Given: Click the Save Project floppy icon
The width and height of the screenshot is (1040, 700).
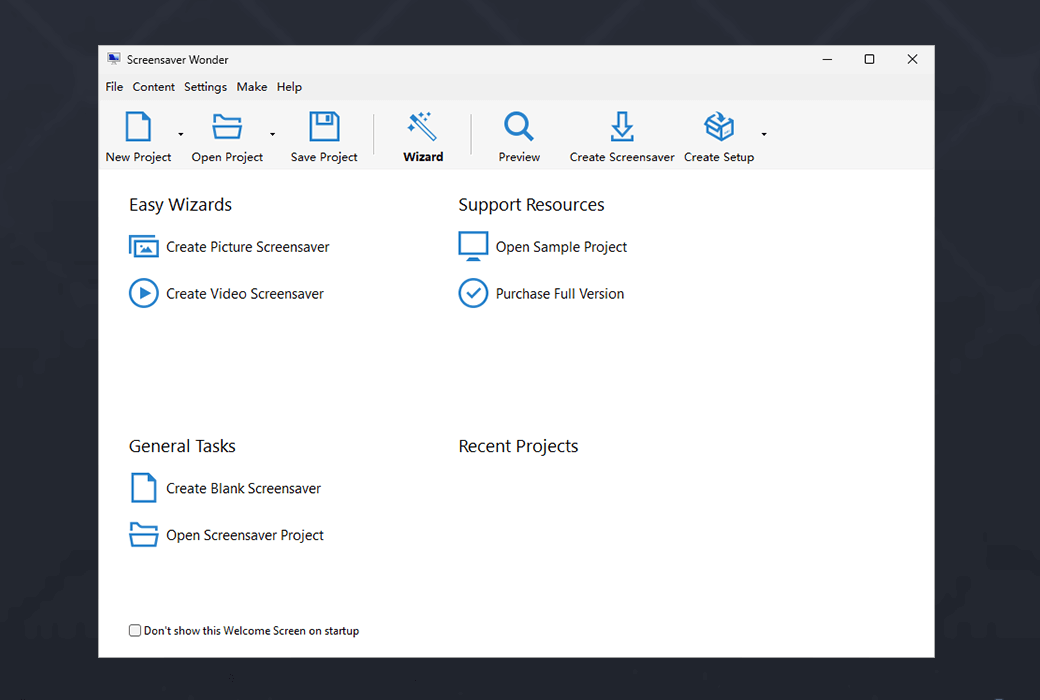Looking at the screenshot, I should 324,126.
